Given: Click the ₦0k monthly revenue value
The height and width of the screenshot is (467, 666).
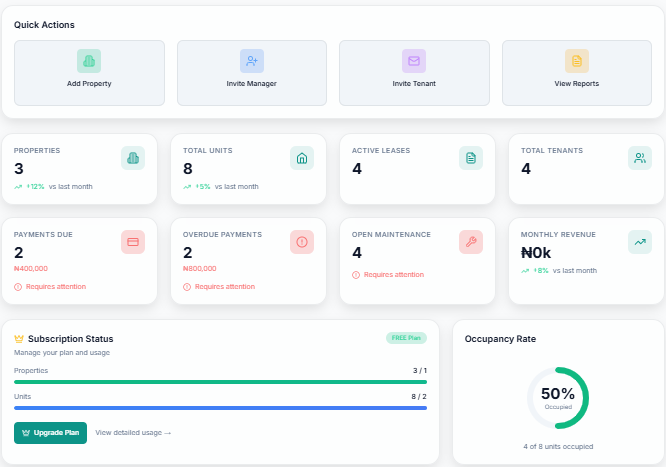Looking at the screenshot, I should point(536,253).
